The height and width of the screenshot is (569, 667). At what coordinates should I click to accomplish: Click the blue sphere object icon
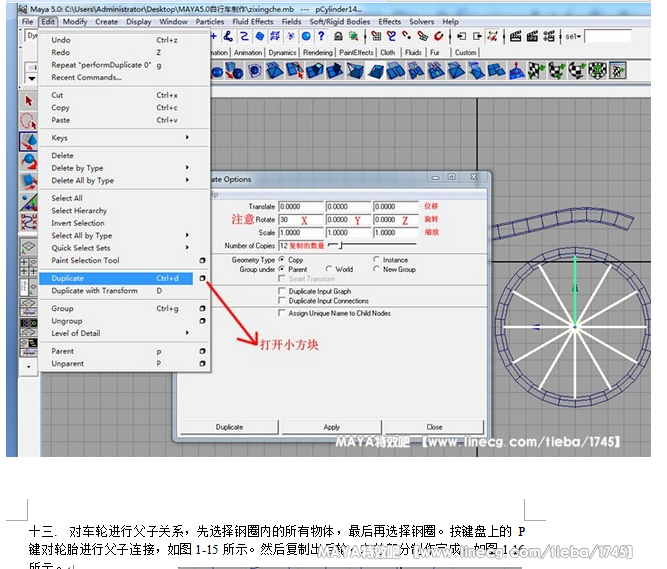pyautogui.click(x=306, y=36)
